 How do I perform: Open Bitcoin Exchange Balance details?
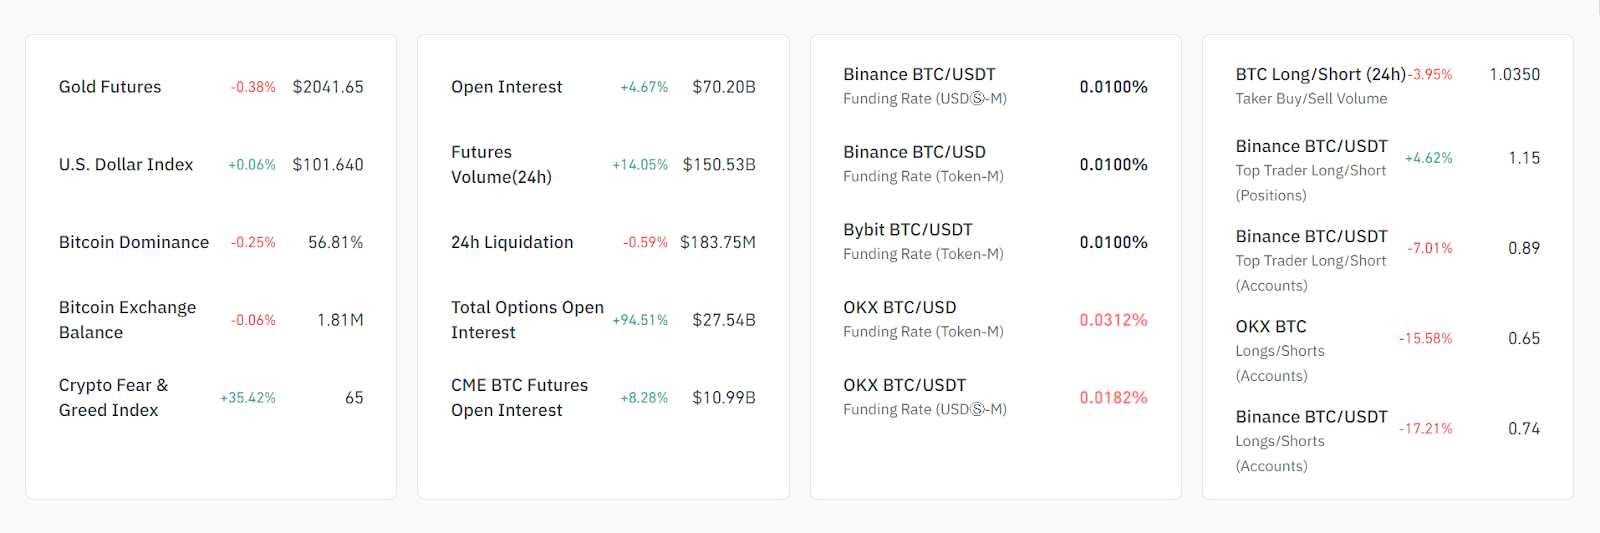click(x=127, y=320)
